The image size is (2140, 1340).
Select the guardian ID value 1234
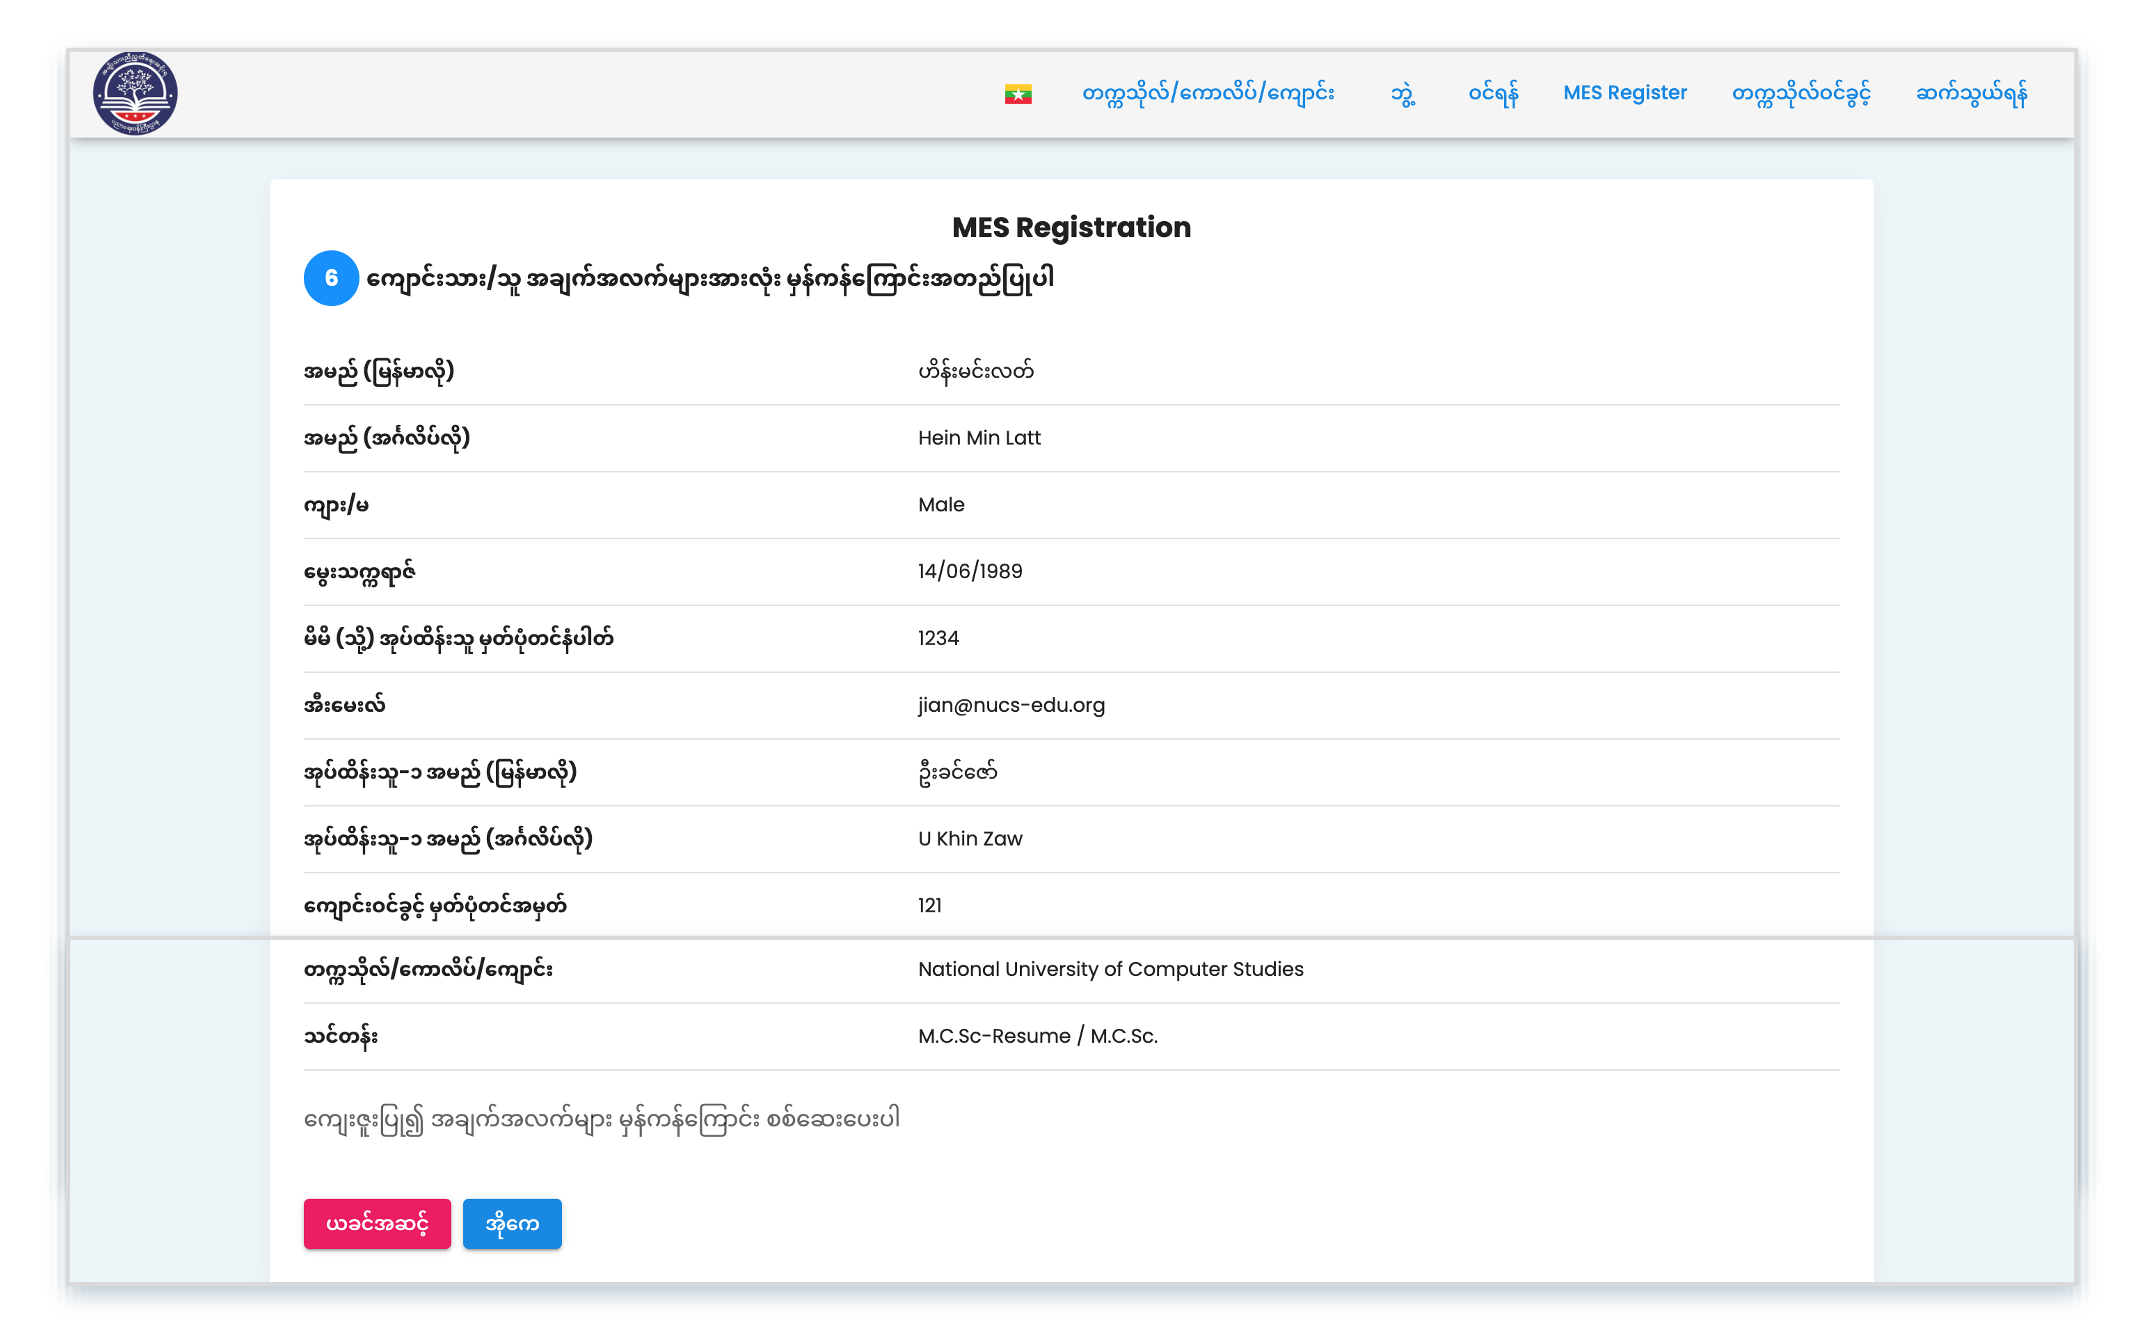[938, 638]
